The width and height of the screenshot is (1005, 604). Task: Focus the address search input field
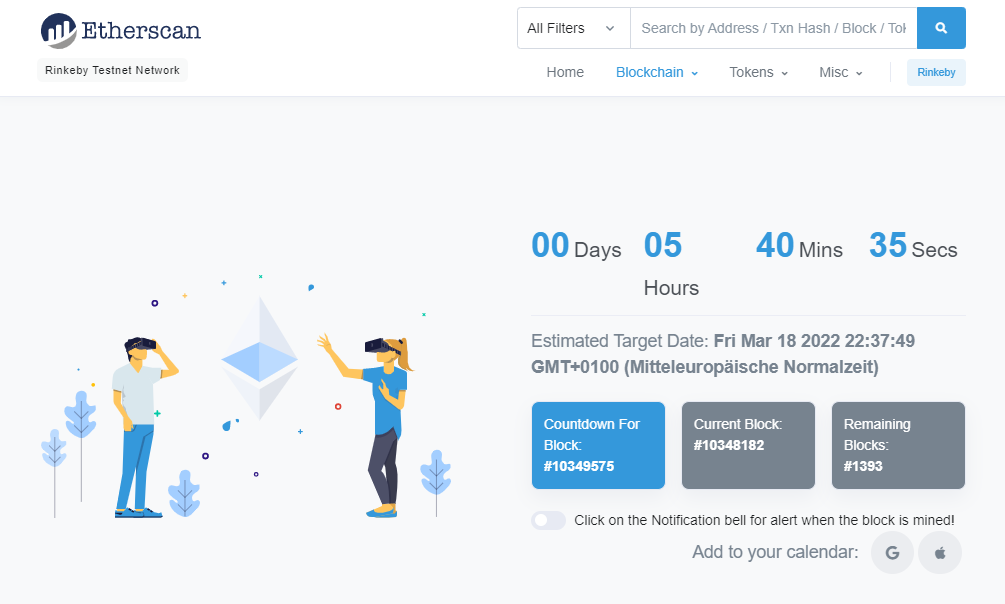[x=774, y=28]
